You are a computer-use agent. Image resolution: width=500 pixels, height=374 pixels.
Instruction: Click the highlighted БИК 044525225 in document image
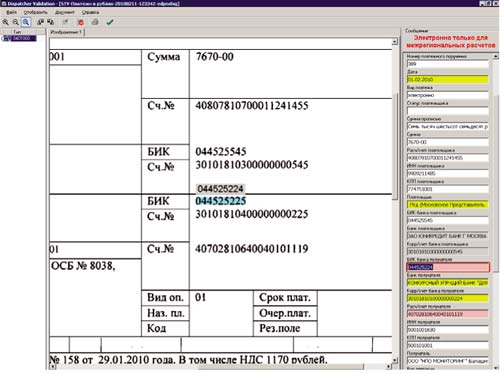click(x=221, y=201)
